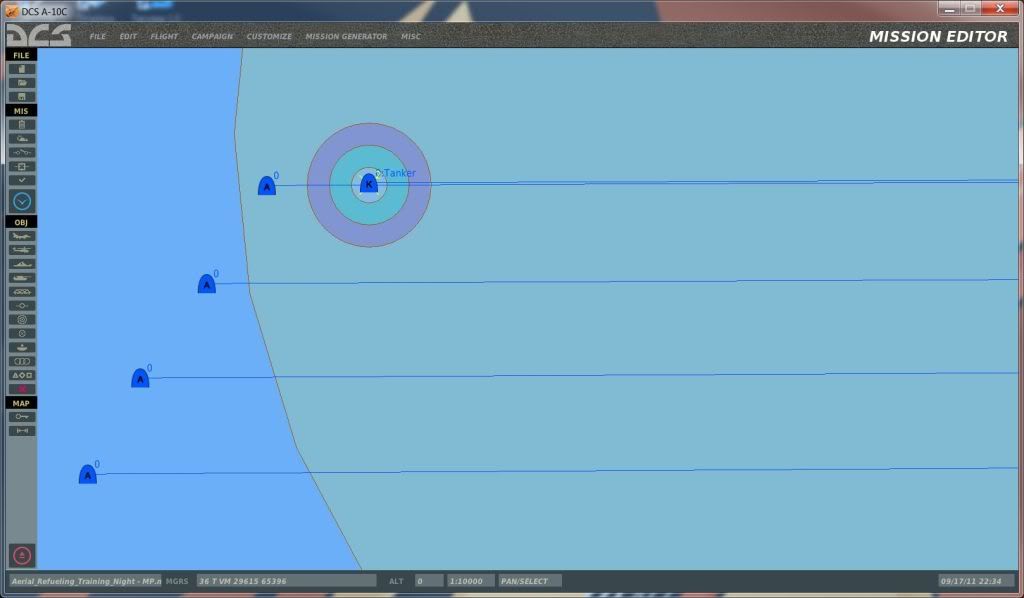
Task: Activate the distance ruler tool
Action: [22, 431]
